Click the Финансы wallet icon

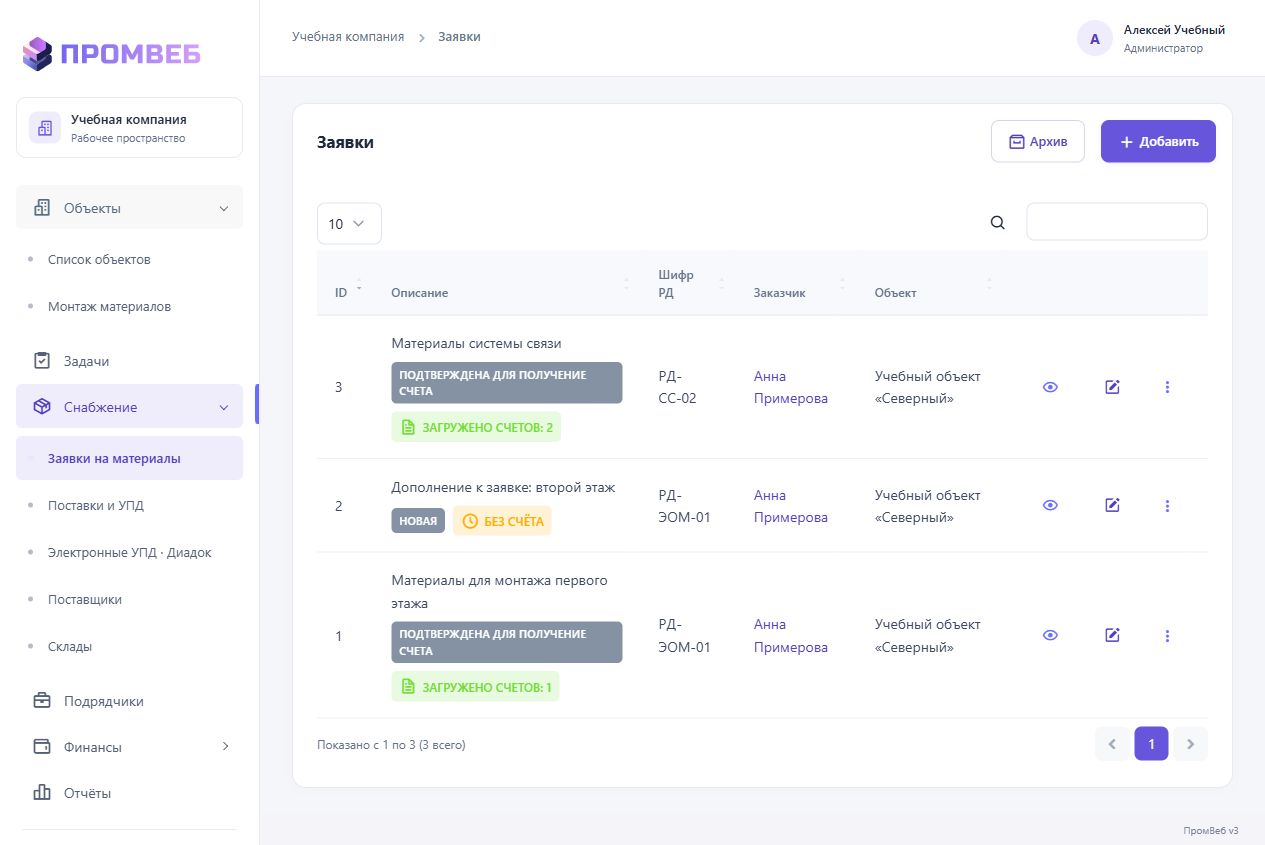pos(42,747)
